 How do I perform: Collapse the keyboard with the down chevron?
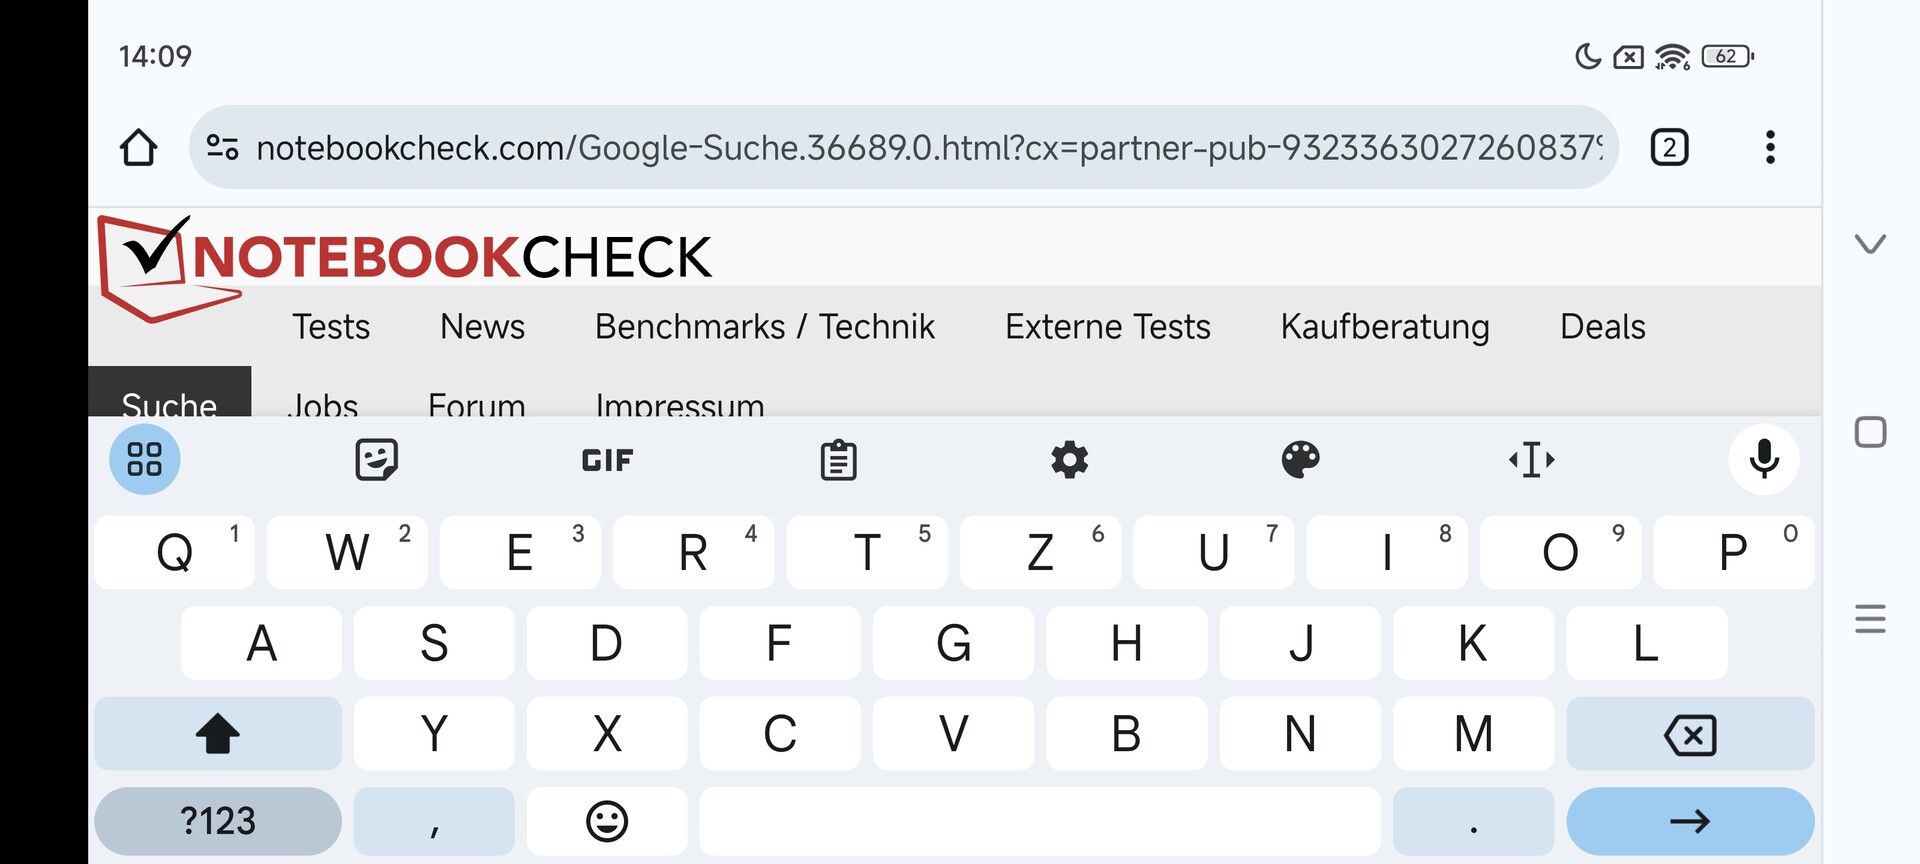pyautogui.click(x=1870, y=244)
